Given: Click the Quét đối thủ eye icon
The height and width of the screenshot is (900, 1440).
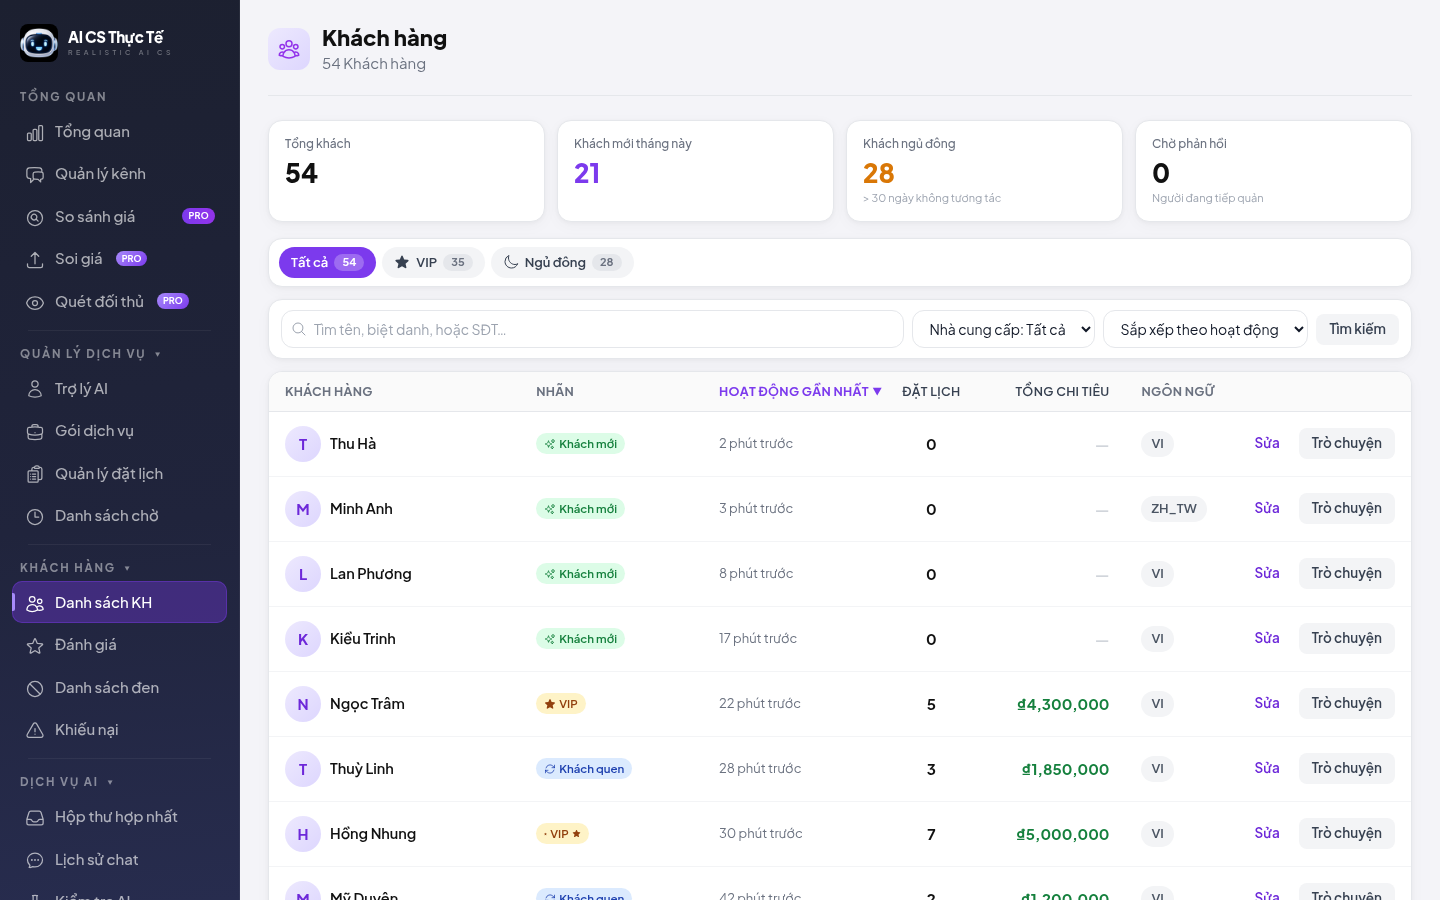Looking at the screenshot, I should 35,303.
